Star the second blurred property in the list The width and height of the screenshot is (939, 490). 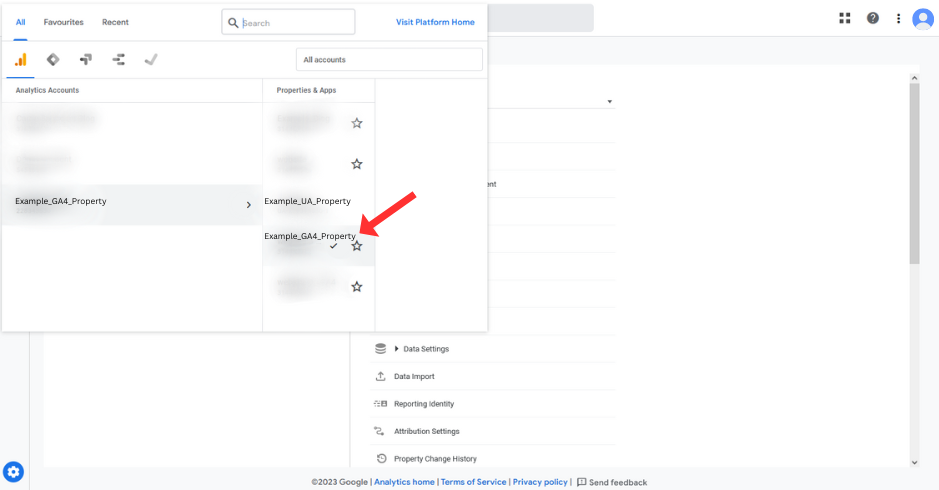point(357,164)
